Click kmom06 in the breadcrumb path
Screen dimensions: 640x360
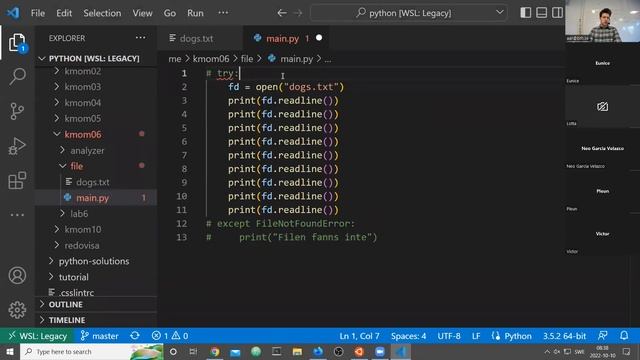pyautogui.click(x=211, y=59)
